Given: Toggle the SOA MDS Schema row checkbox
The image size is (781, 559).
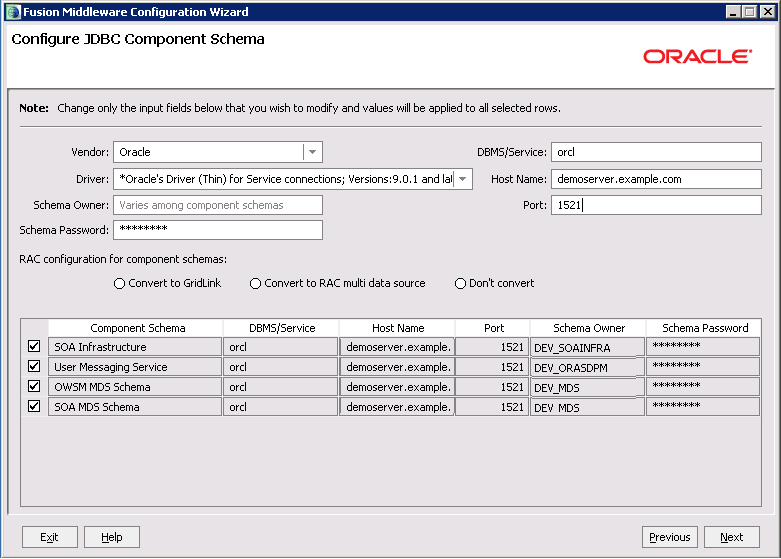Looking at the screenshot, I should (x=34, y=406).
